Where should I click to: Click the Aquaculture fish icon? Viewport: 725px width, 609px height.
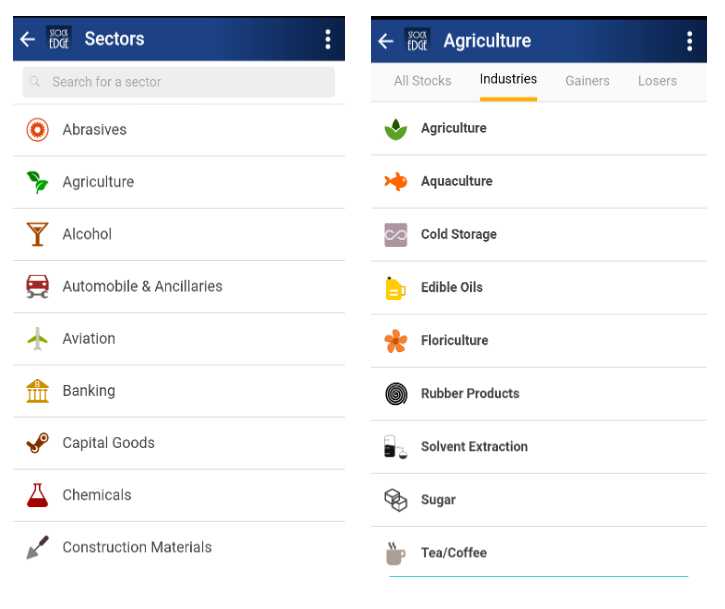[396, 181]
